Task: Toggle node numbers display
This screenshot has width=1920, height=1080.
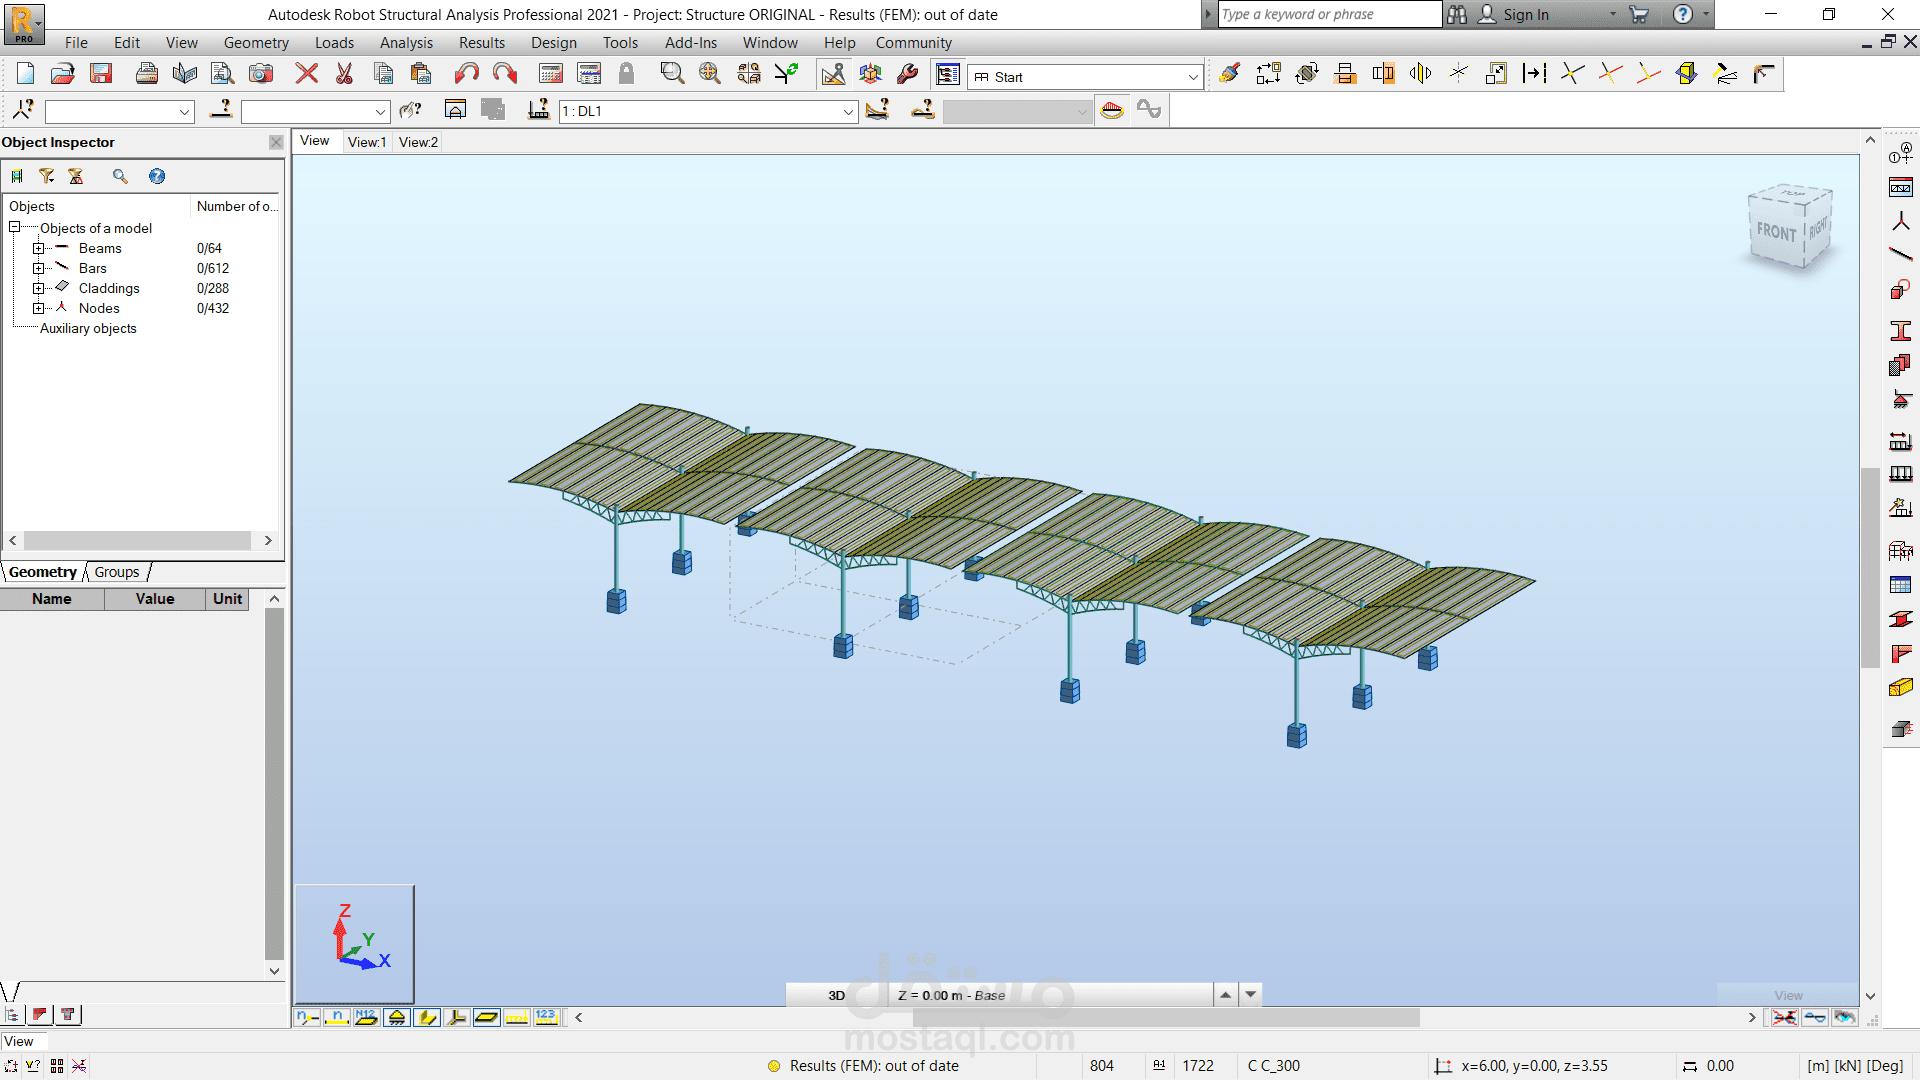Action: pos(307,1017)
